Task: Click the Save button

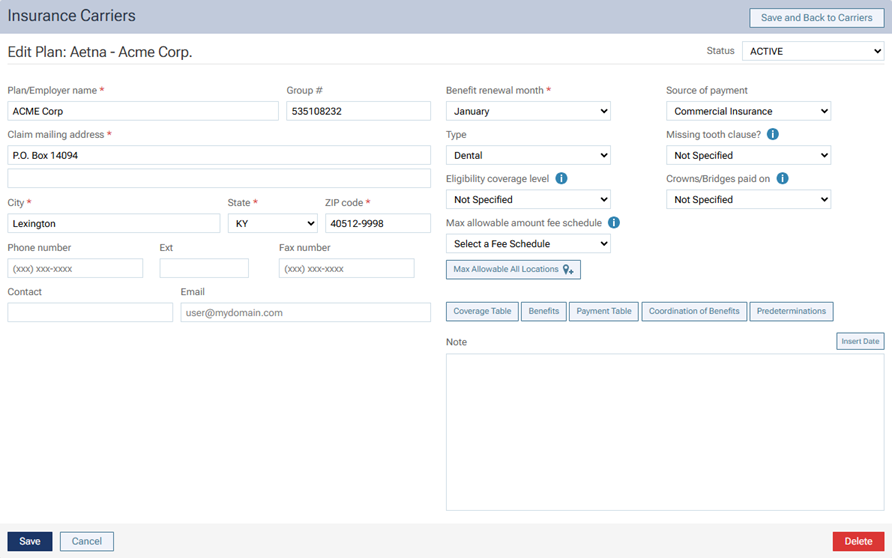Action: [x=30, y=542]
